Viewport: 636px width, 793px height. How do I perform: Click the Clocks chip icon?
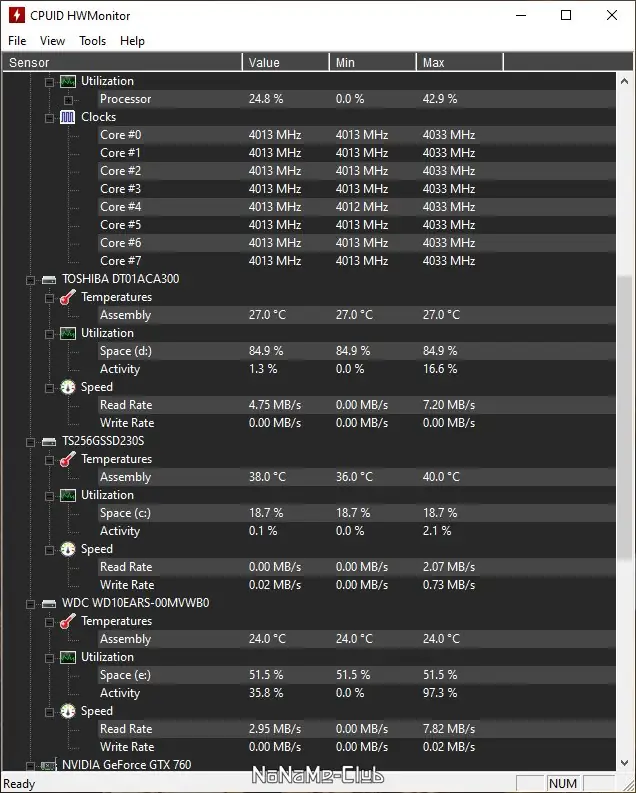coord(67,117)
